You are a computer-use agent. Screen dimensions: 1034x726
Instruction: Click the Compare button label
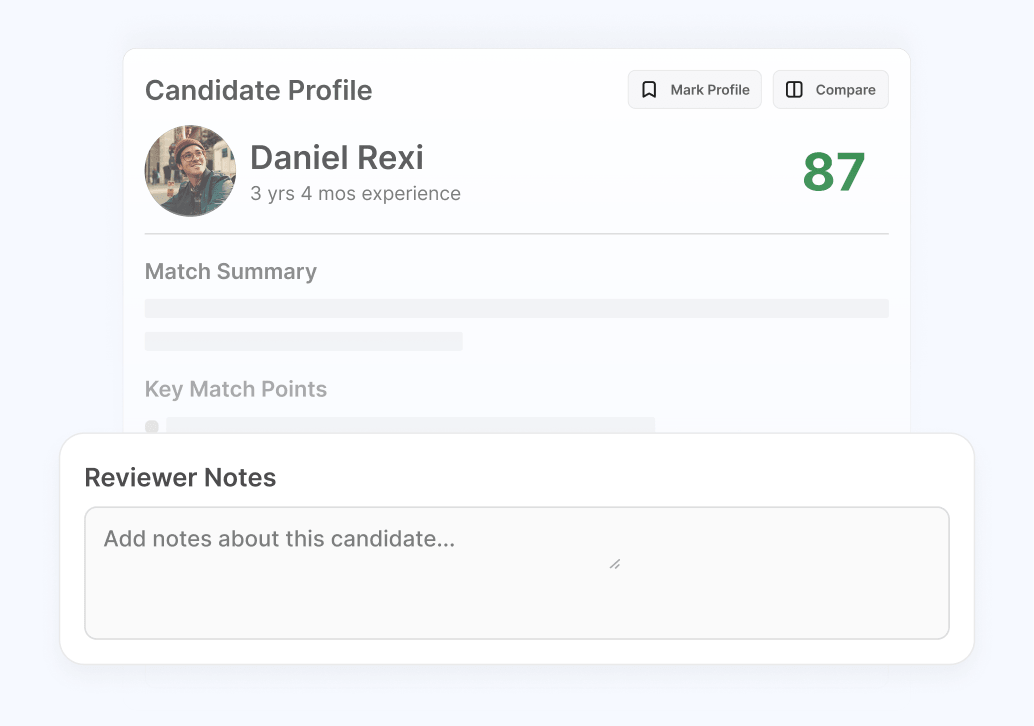click(x=845, y=90)
